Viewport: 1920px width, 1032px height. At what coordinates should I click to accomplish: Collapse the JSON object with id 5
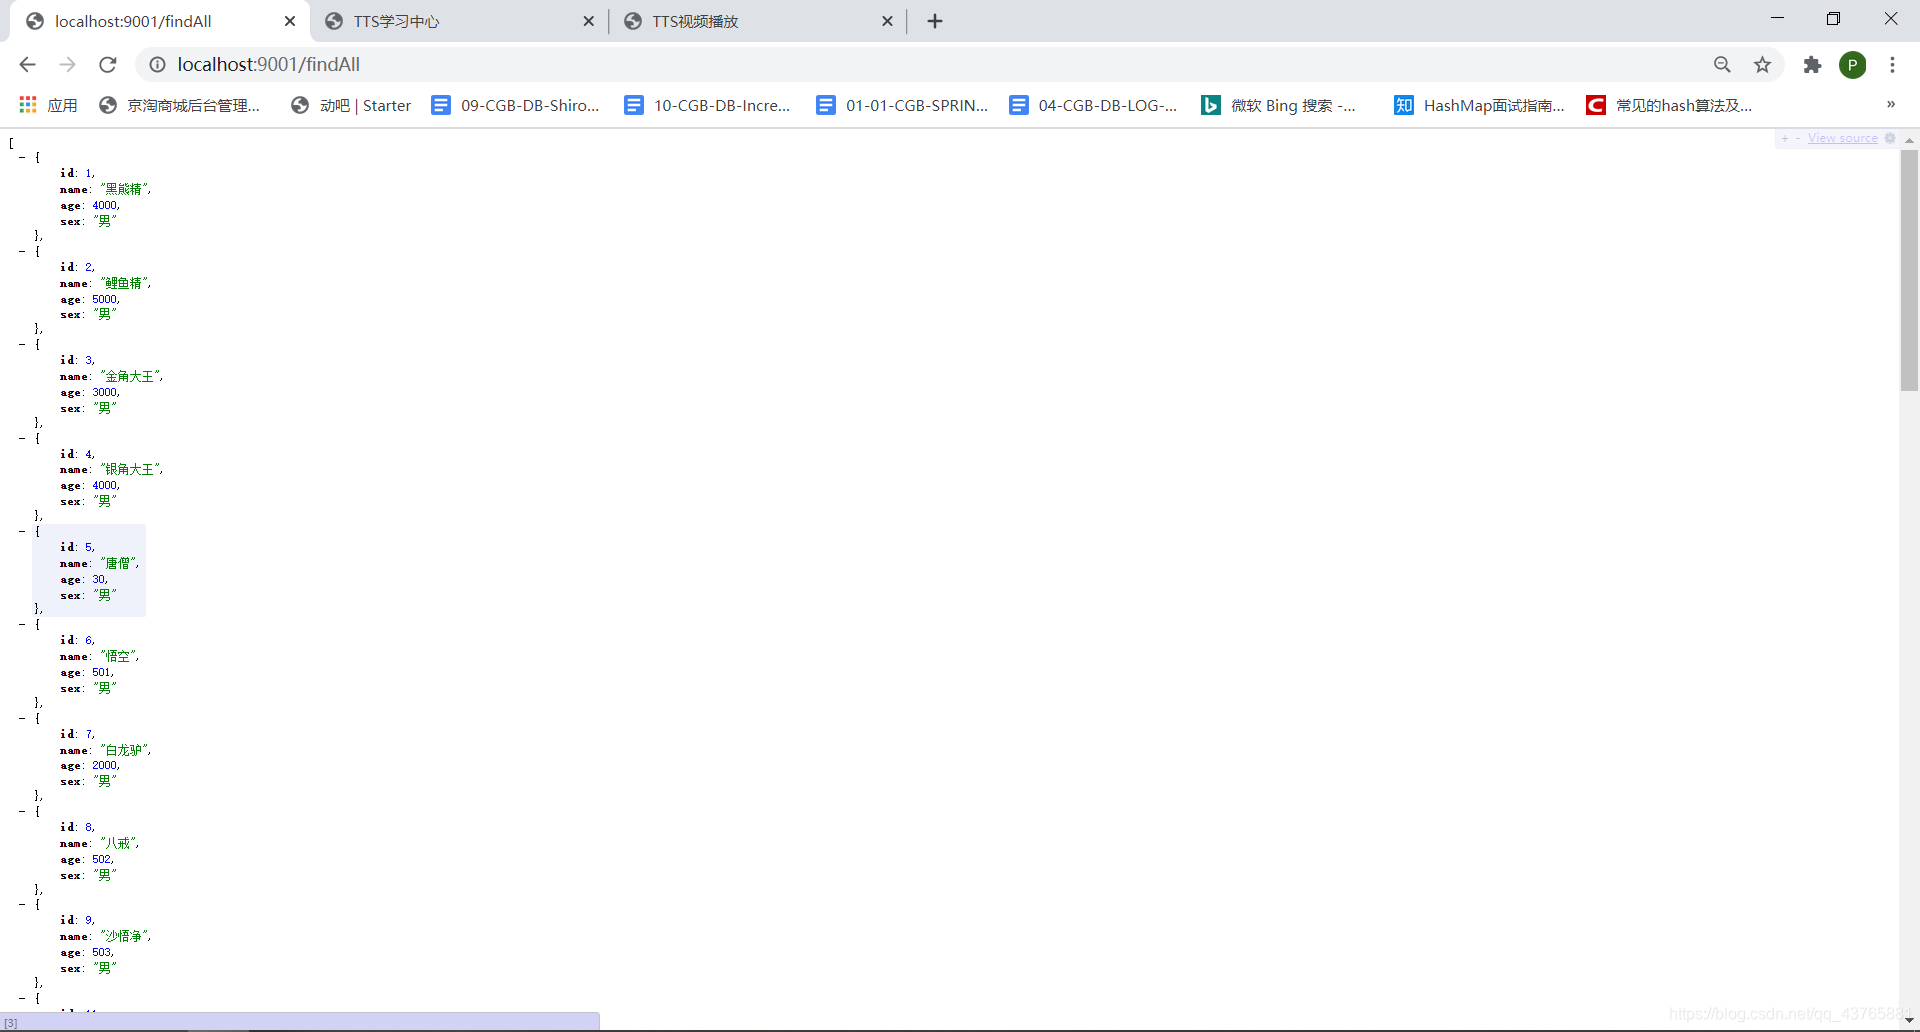point(22,531)
